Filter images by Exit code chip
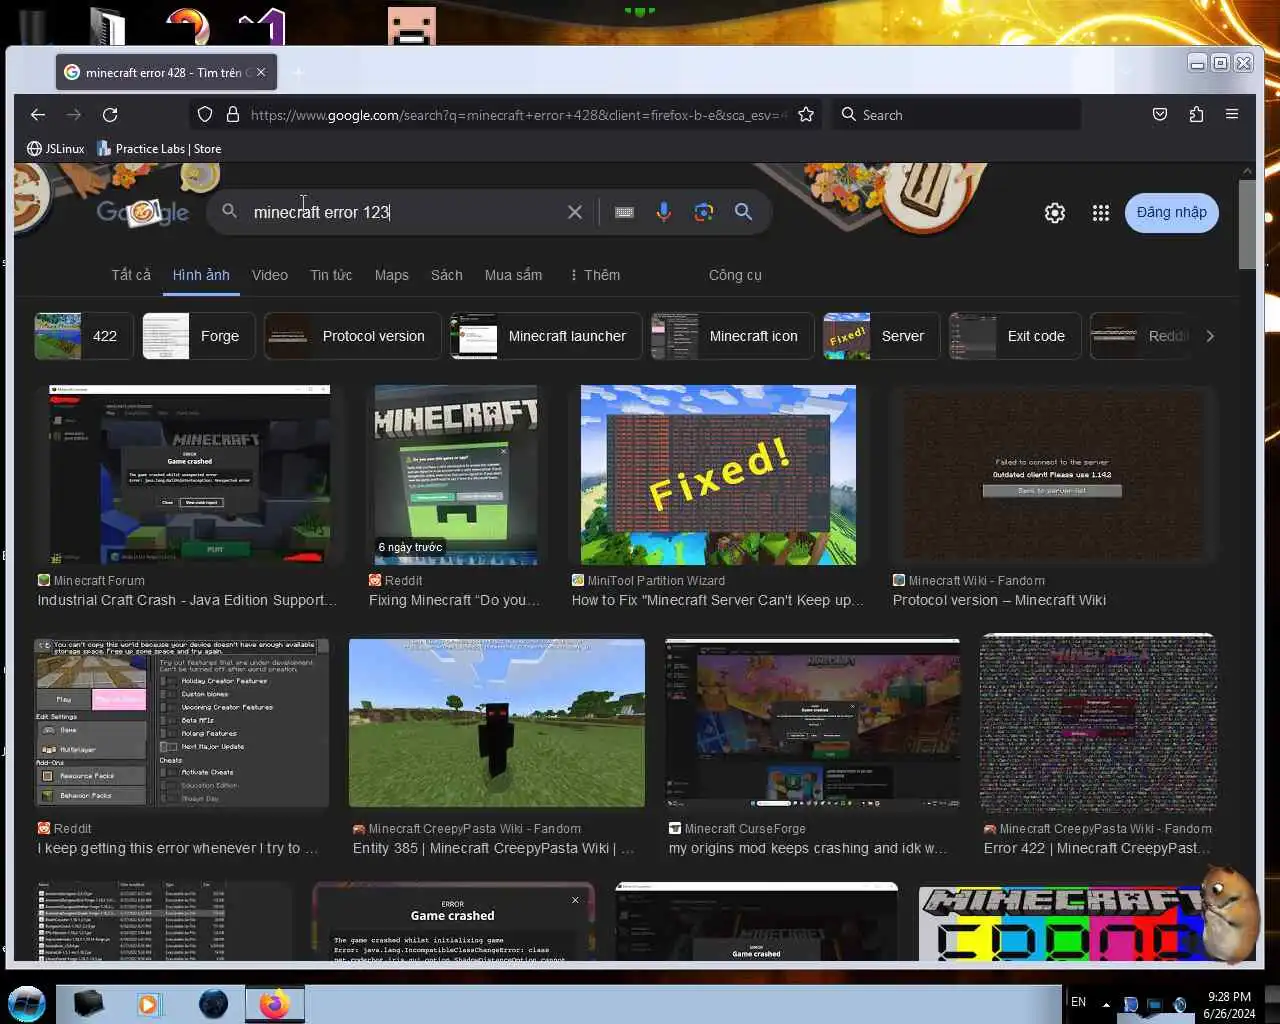 (1015, 336)
